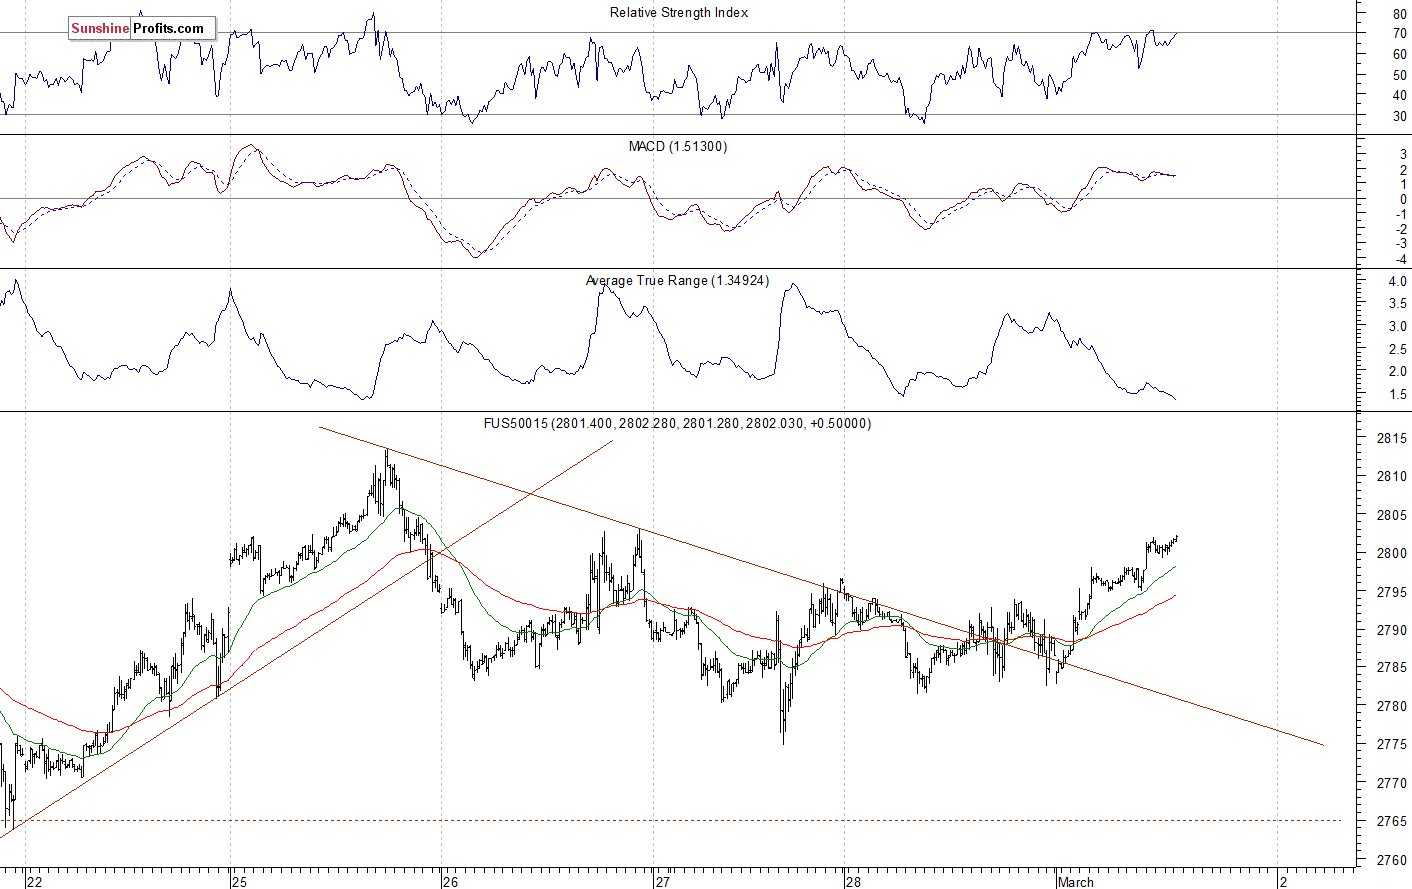Click the March label on the date axis
Viewport: 1412px width, 889px height.
tap(1076, 882)
